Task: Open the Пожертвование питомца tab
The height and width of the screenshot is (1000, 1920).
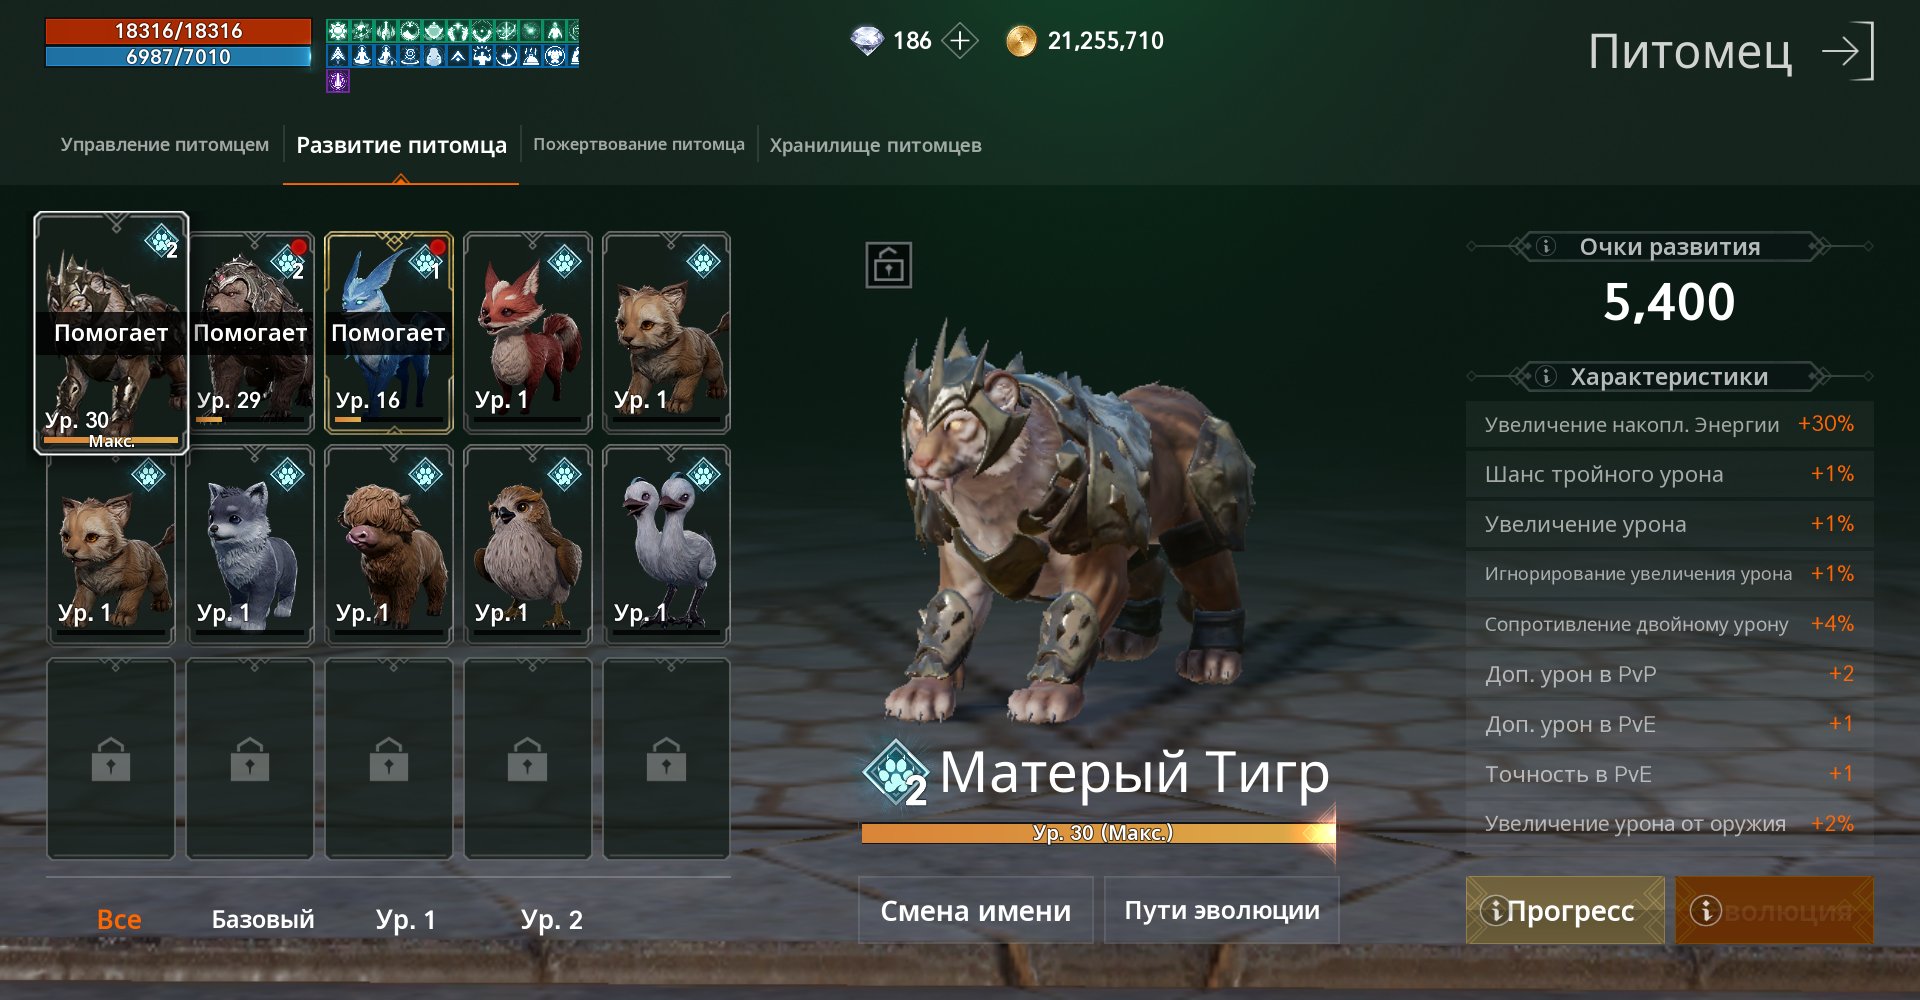Action: point(639,145)
